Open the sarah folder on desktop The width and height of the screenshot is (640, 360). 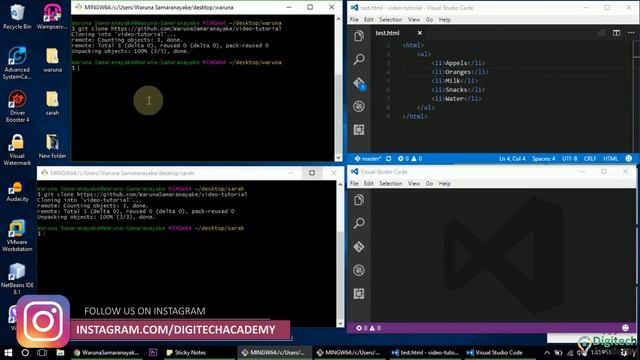click(x=52, y=103)
